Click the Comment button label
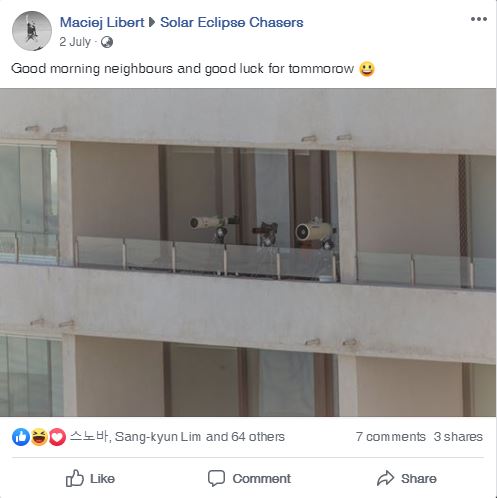497x498 pixels. pyautogui.click(x=262, y=479)
